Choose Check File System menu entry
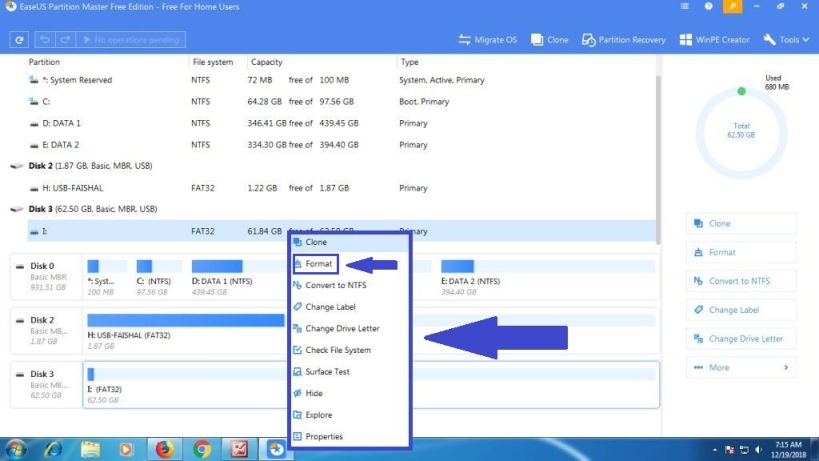 point(349,350)
